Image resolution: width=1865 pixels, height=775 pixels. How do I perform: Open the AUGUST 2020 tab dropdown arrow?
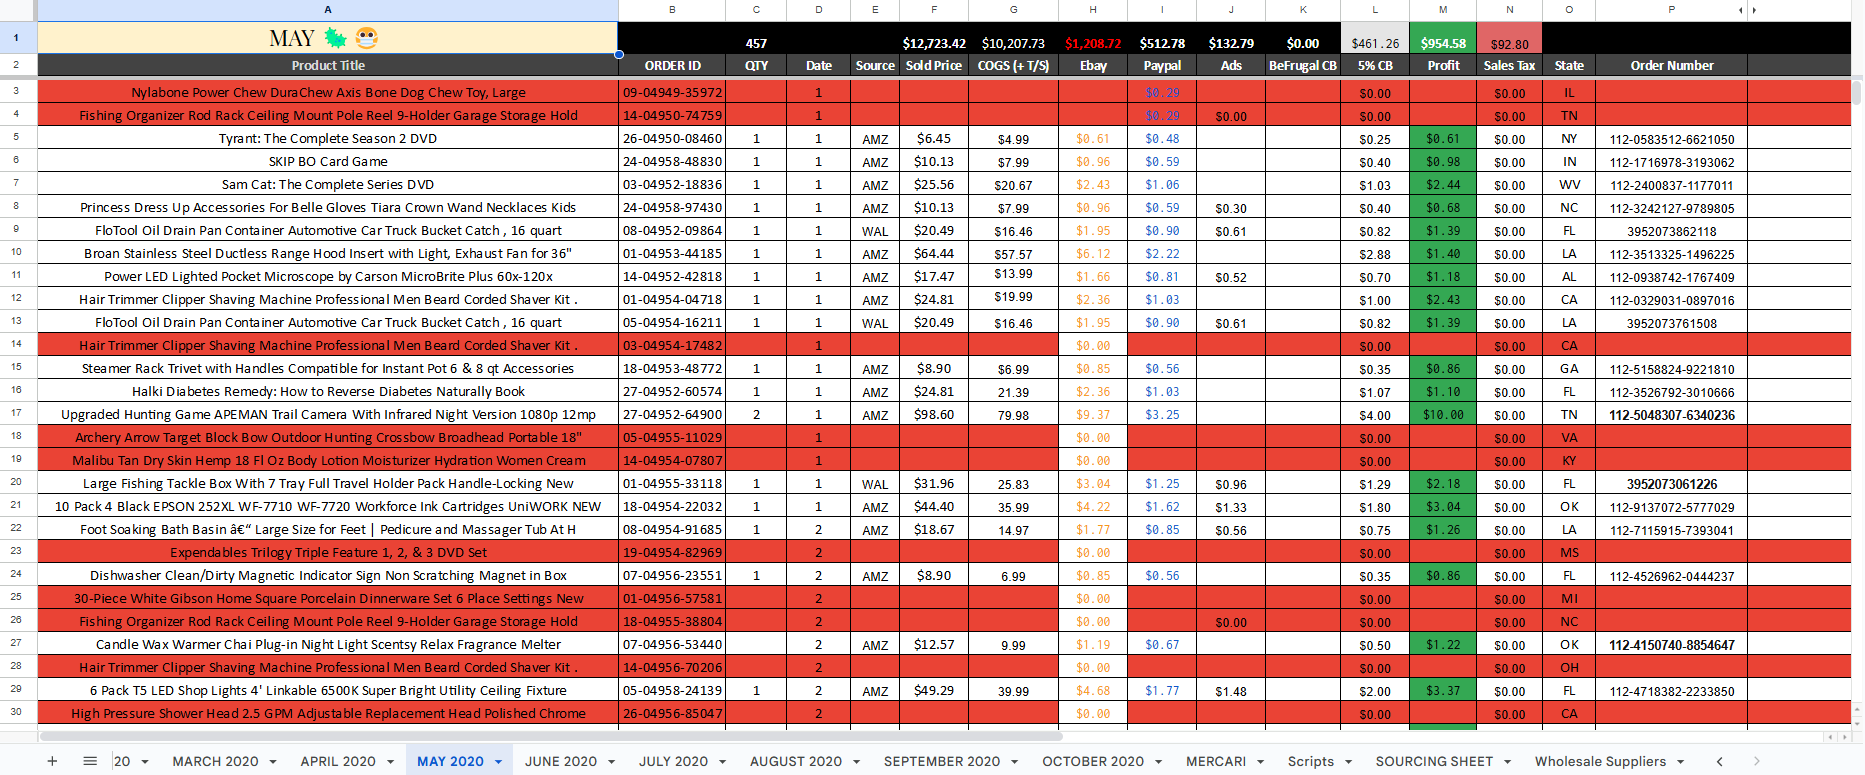click(x=856, y=762)
